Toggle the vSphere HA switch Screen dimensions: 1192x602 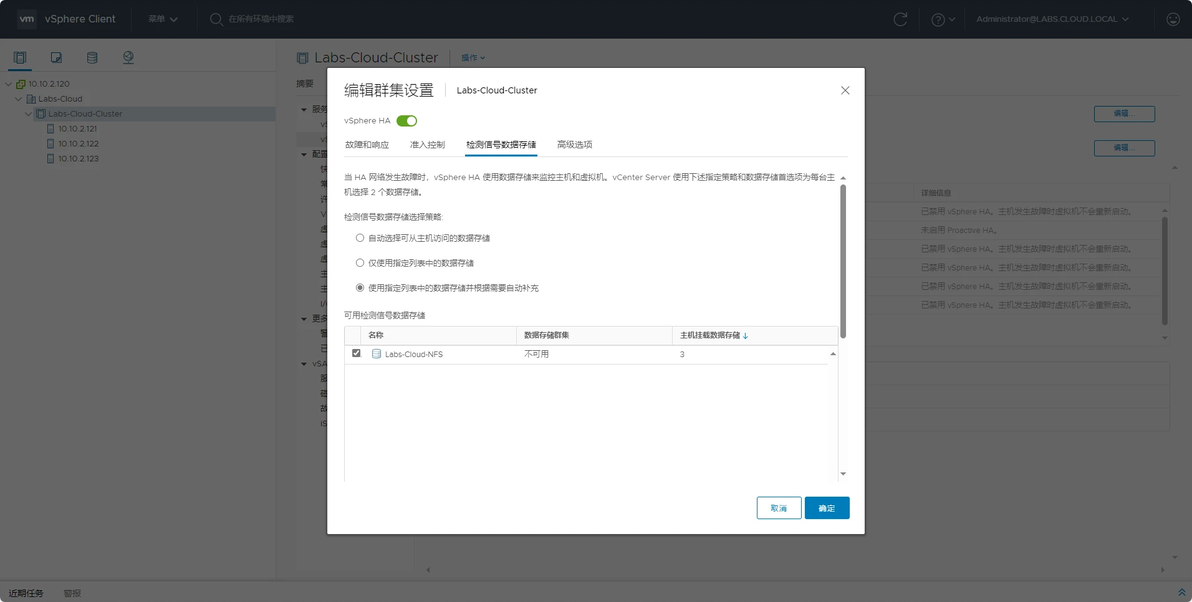click(x=407, y=121)
